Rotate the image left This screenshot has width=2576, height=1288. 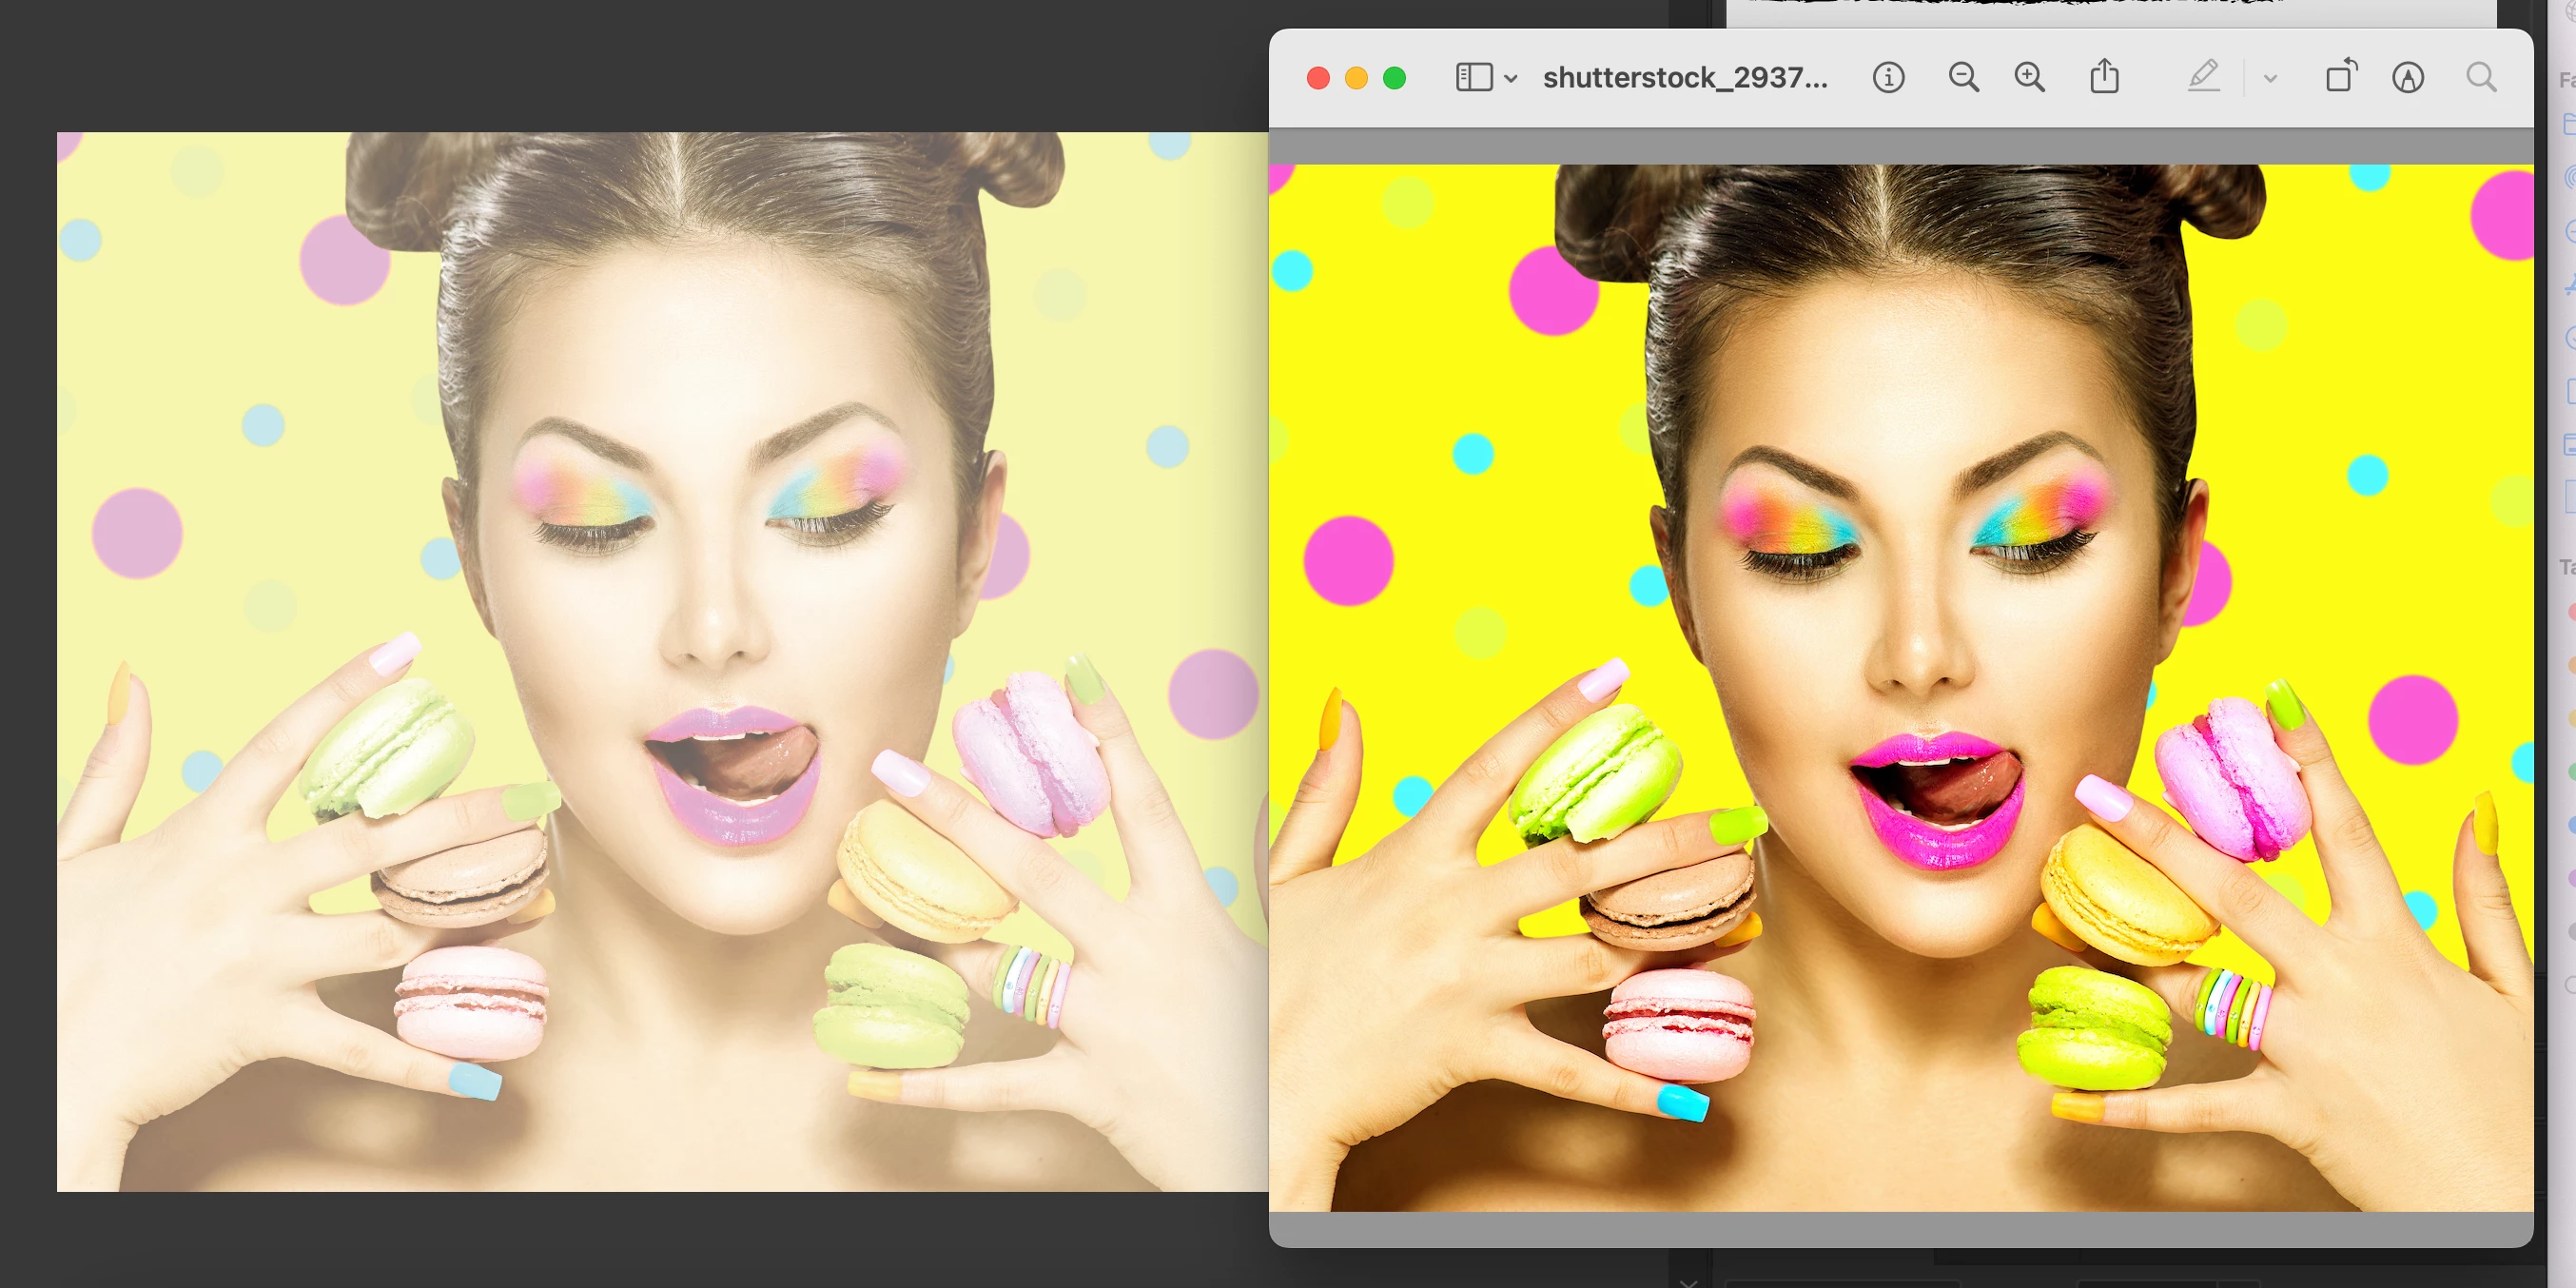(2340, 77)
